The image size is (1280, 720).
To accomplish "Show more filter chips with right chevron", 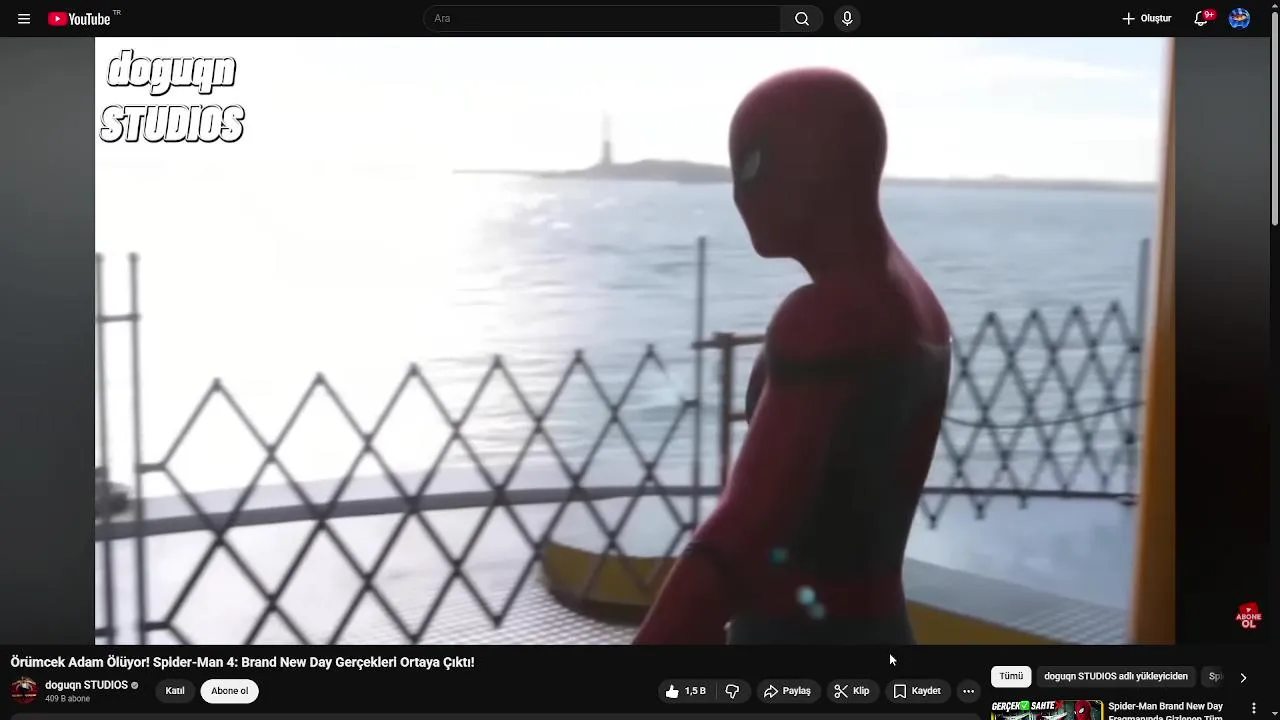I will coord(1243,677).
